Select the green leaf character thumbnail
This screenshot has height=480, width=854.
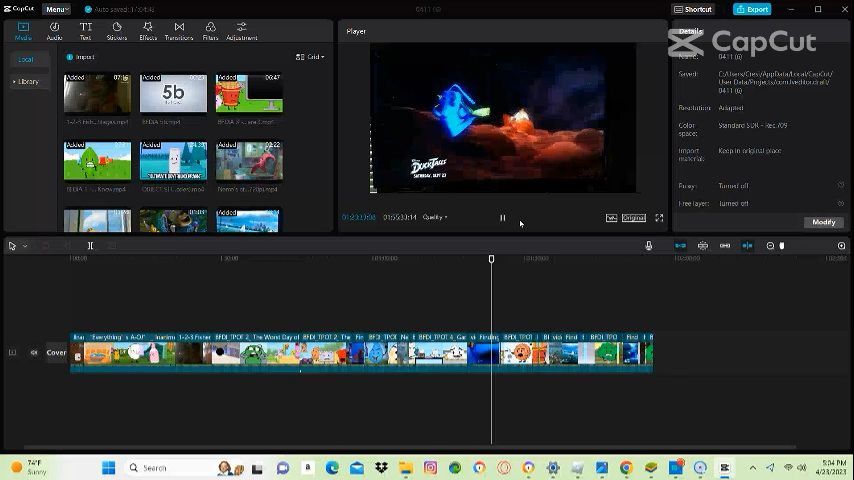click(97, 161)
